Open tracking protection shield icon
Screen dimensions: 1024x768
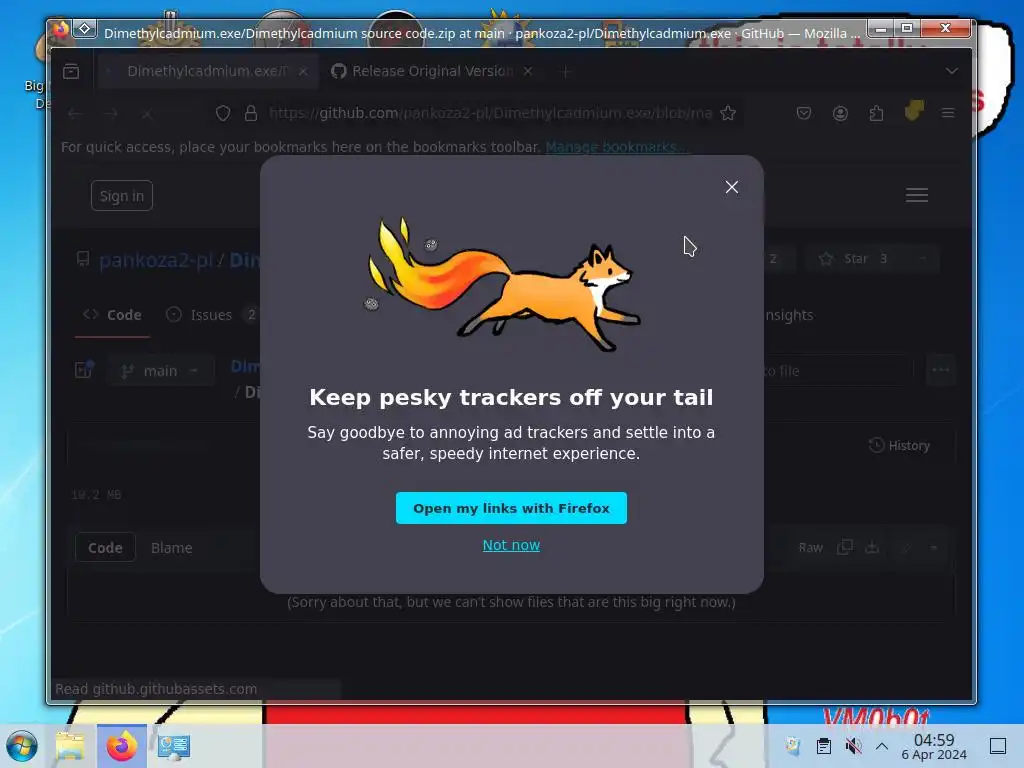coord(223,114)
